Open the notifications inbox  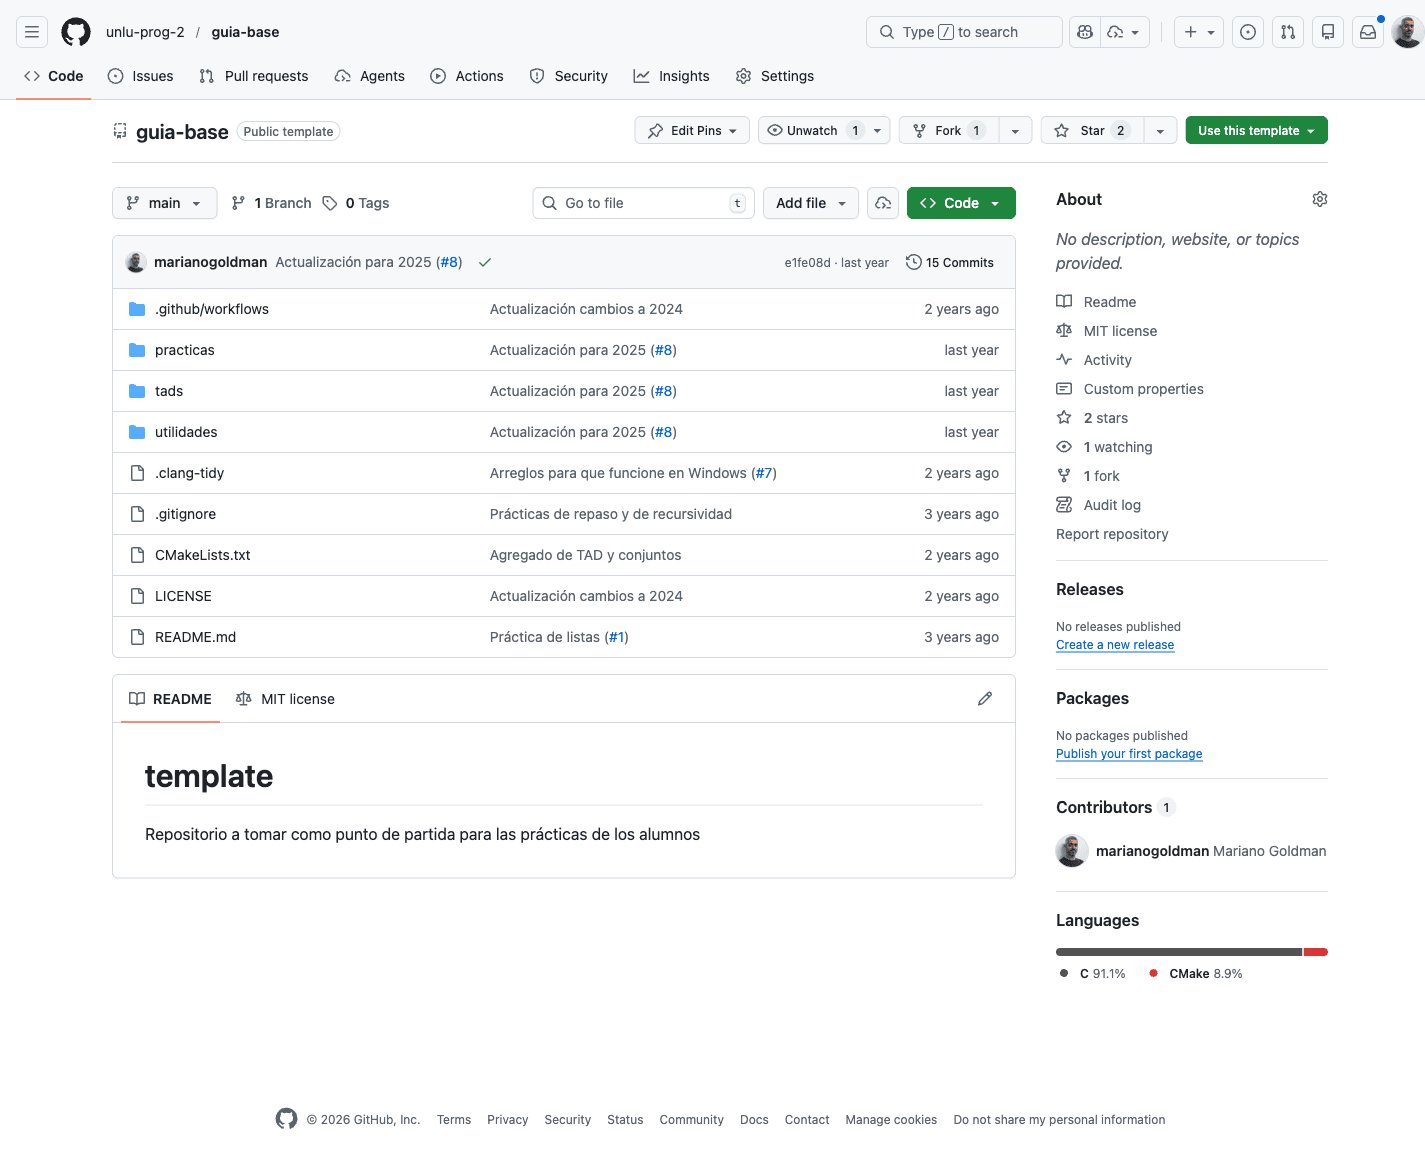point(1367,31)
